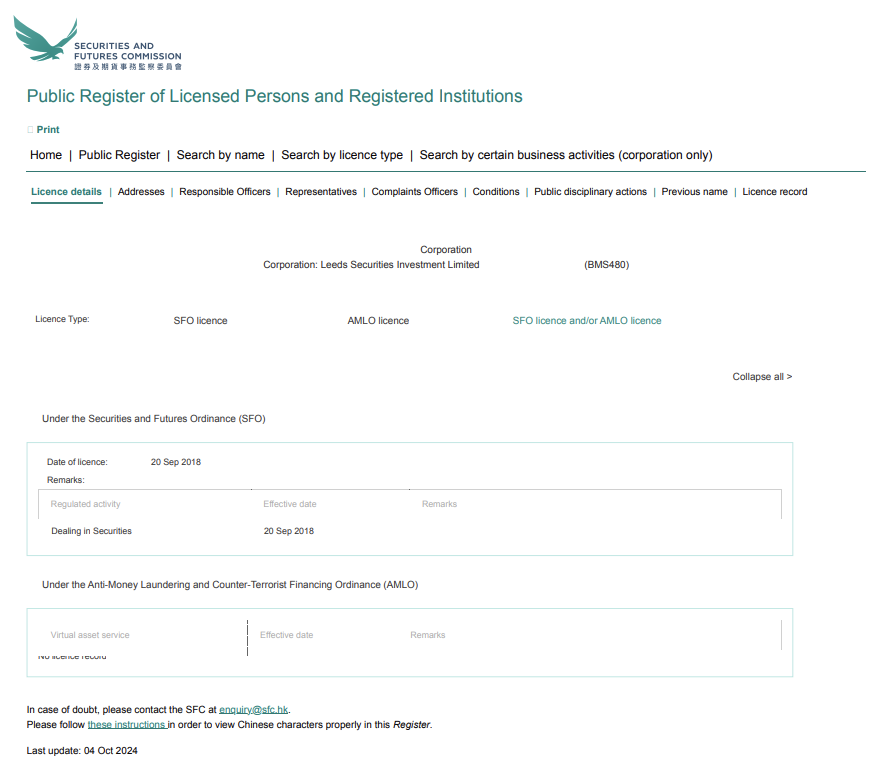Open the Previous name tab

(x=694, y=192)
